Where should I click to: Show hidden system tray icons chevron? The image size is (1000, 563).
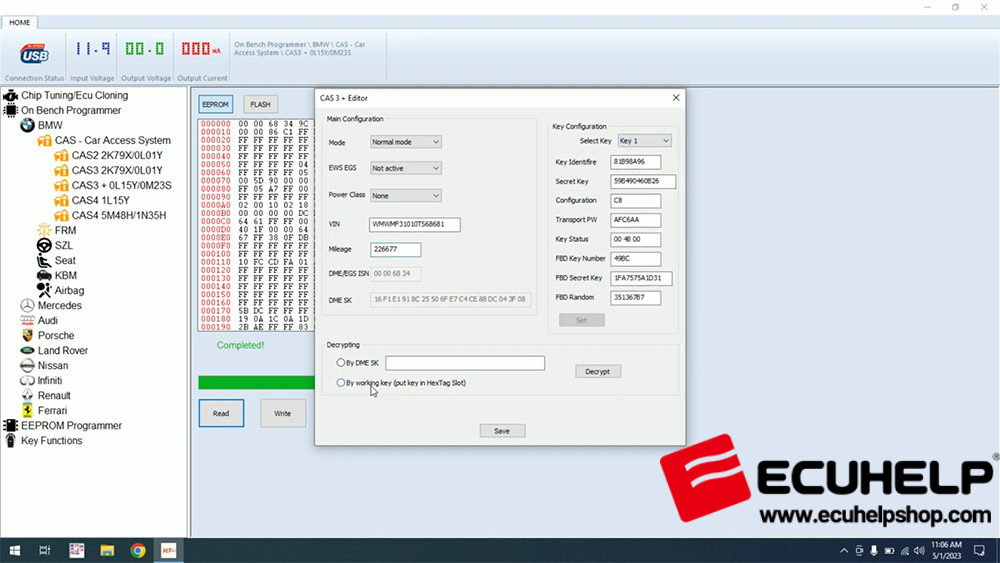click(x=844, y=550)
